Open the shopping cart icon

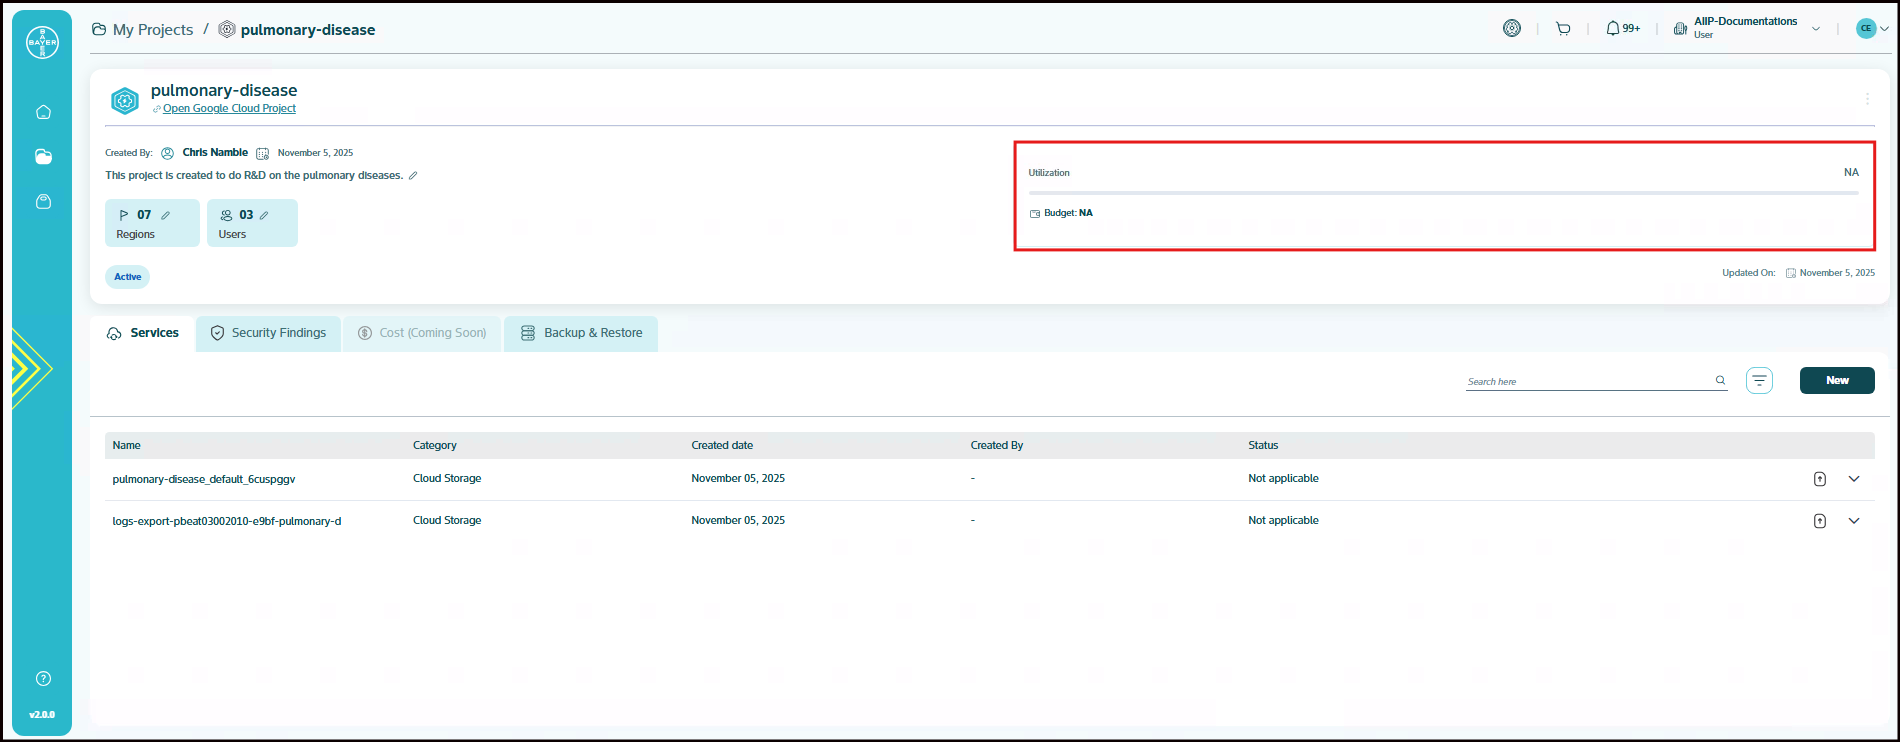(x=1563, y=29)
